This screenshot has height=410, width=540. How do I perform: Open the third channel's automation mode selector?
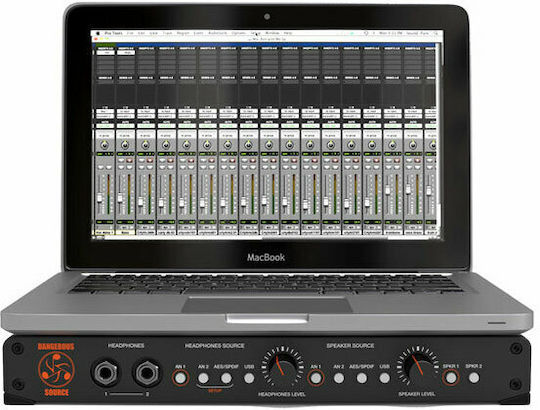146,126
